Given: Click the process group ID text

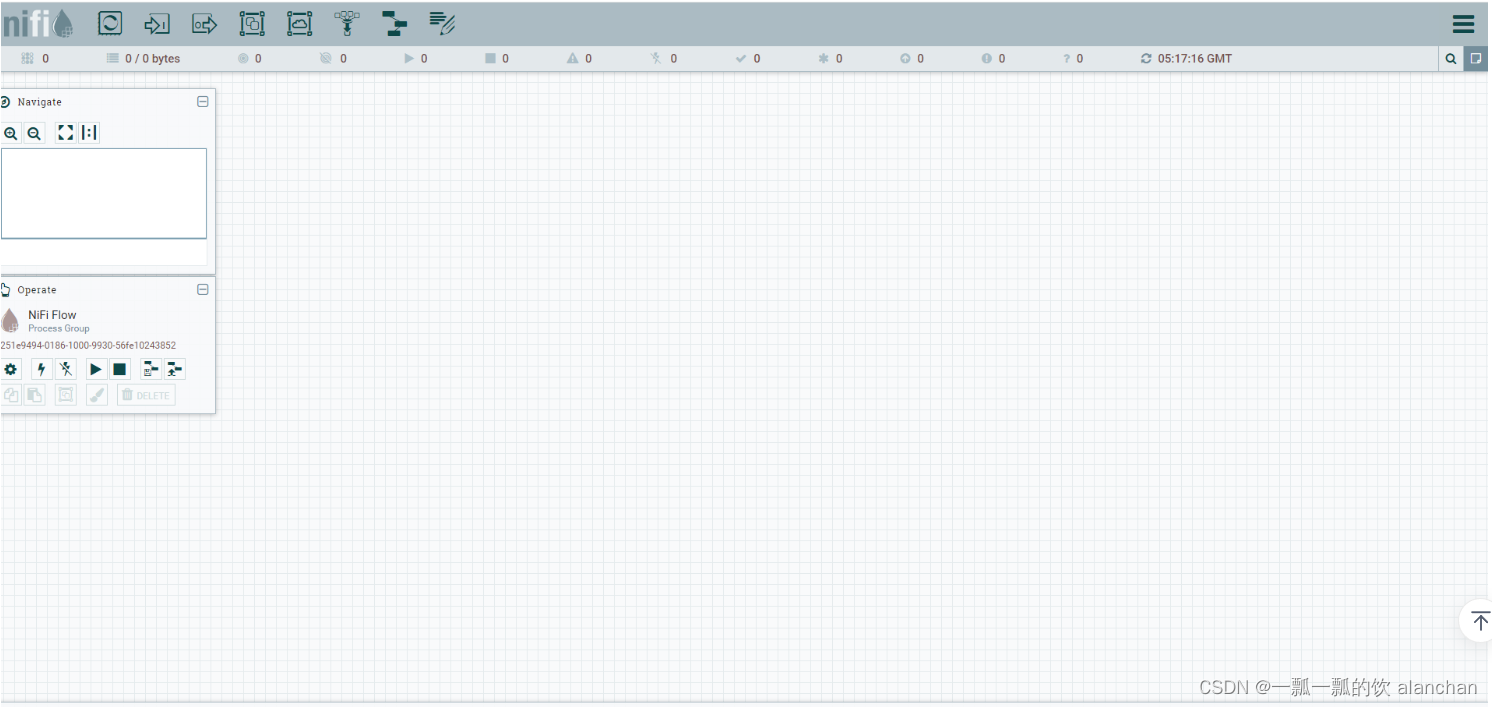Looking at the screenshot, I should pyautogui.click(x=88, y=346).
